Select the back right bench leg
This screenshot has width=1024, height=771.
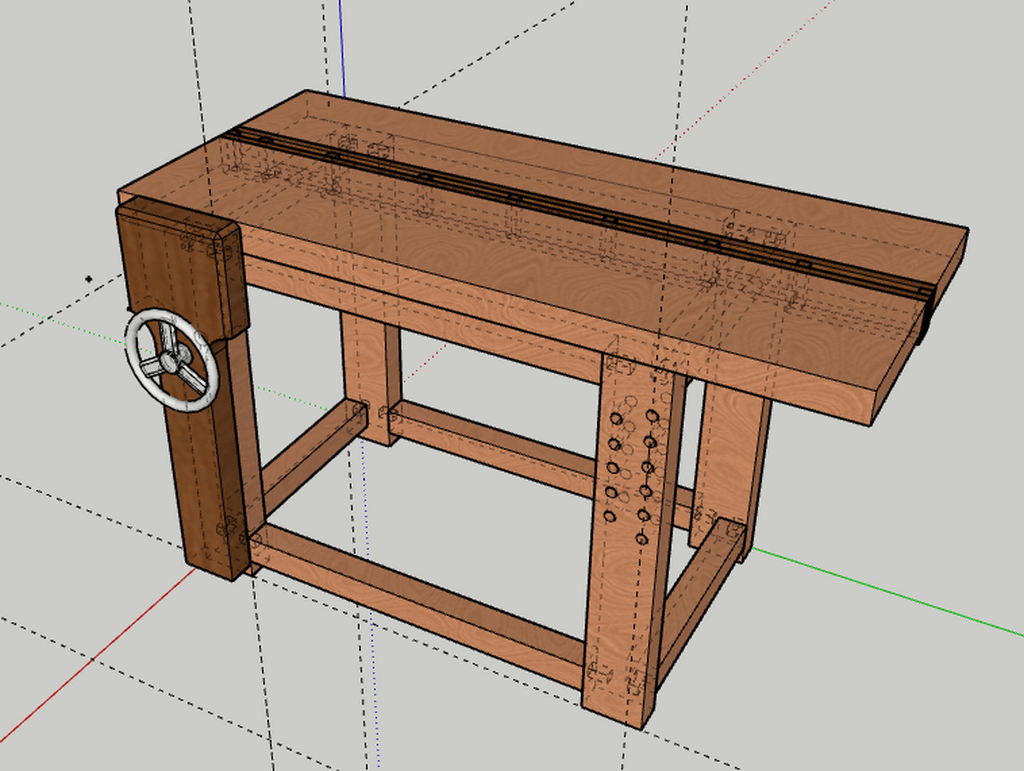click(727, 470)
